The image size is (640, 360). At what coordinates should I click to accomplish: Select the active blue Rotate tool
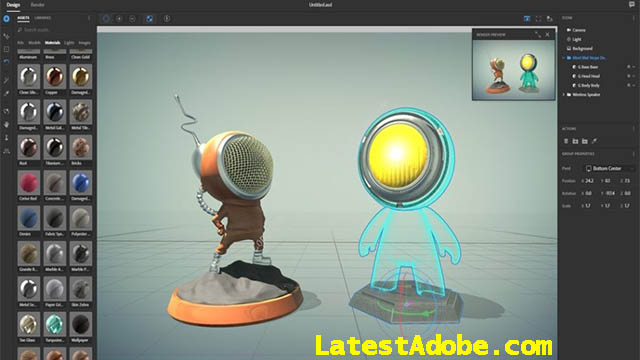pos(7,62)
